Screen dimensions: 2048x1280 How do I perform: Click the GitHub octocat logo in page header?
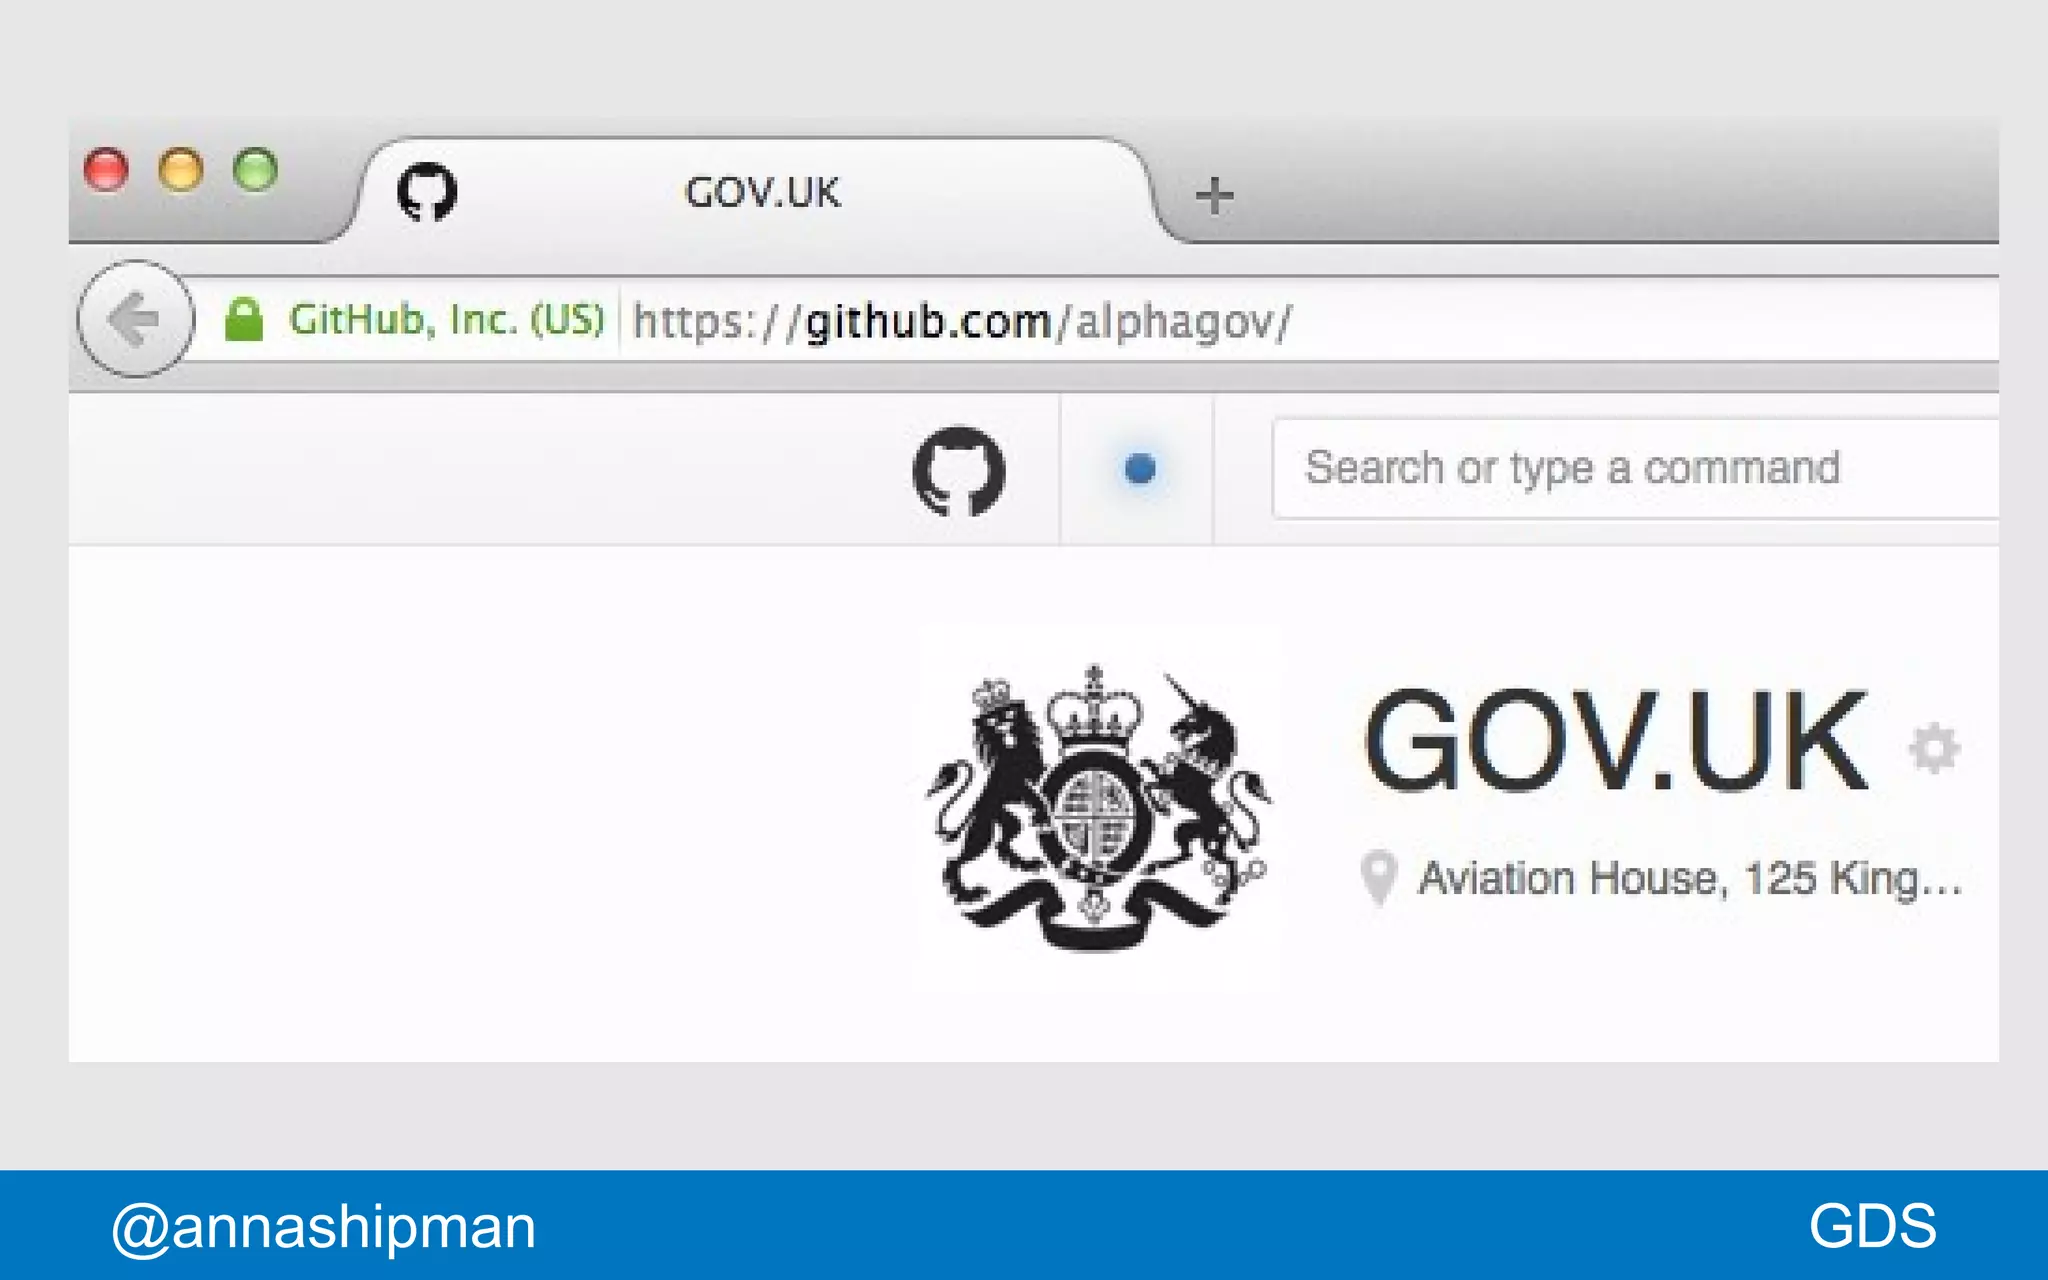(958, 471)
